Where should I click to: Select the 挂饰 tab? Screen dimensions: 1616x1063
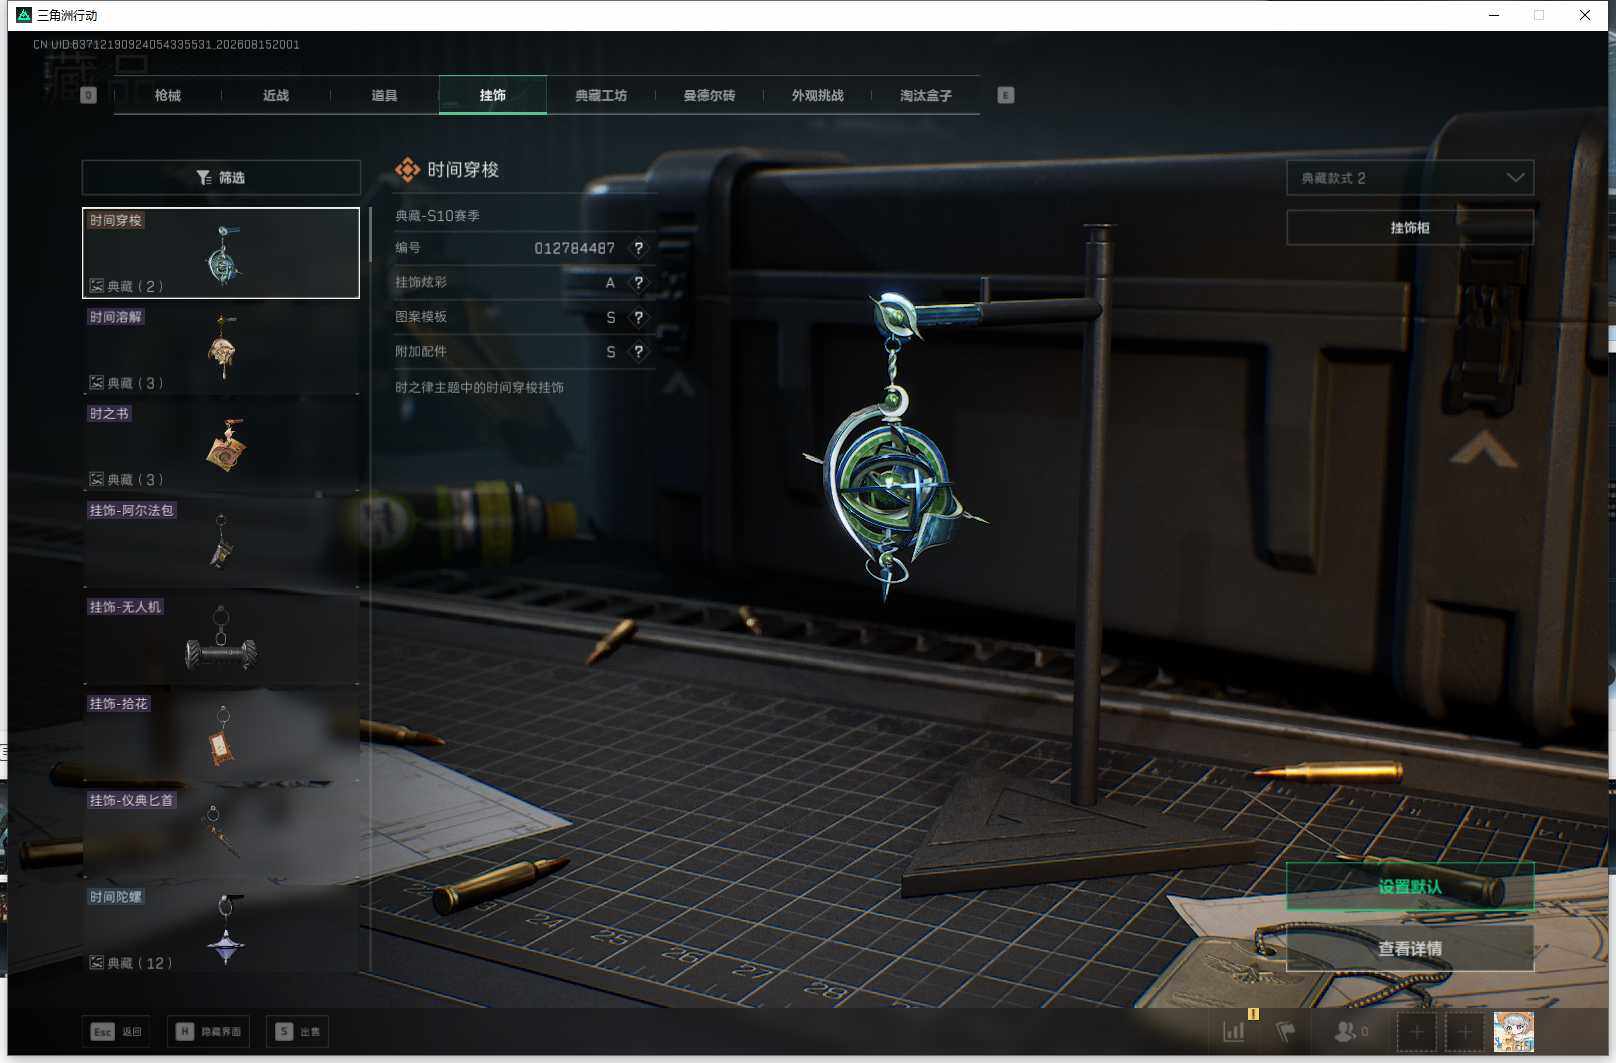click(x=492, y=95)
